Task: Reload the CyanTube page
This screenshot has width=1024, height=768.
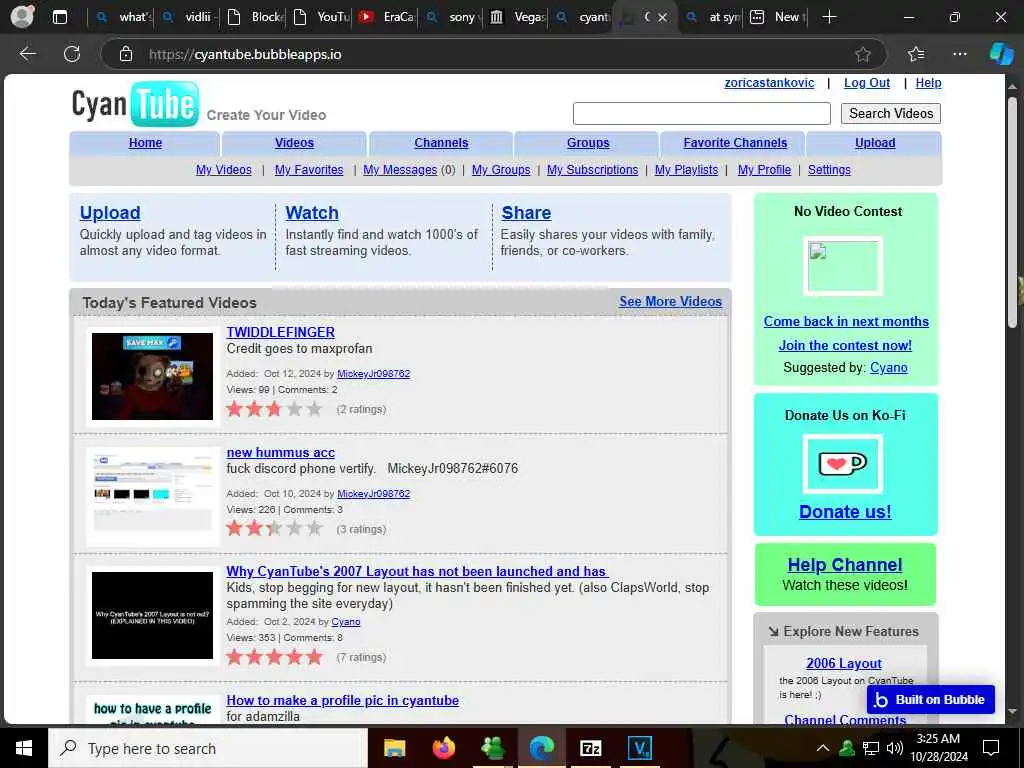Action: [72, 54]
